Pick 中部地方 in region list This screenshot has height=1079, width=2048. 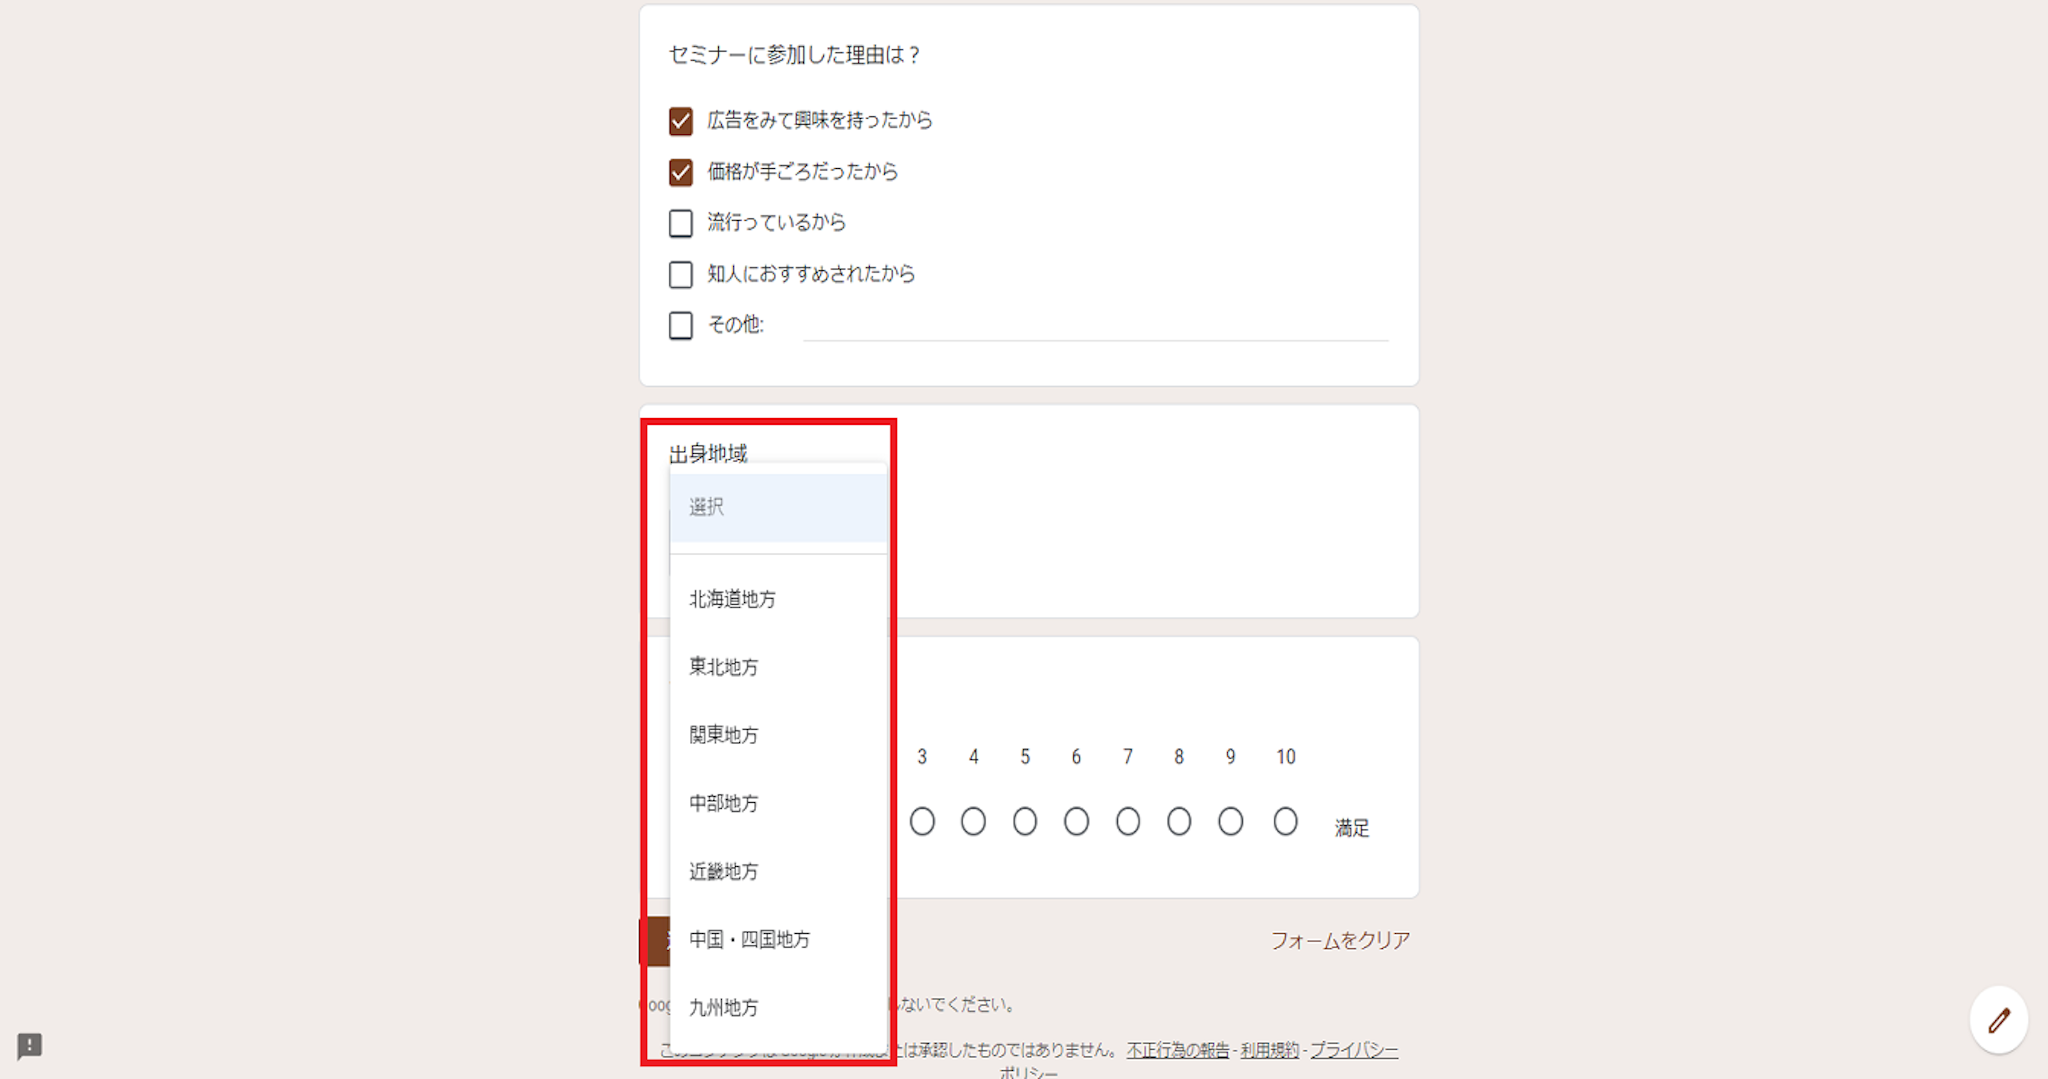(778, 803)
